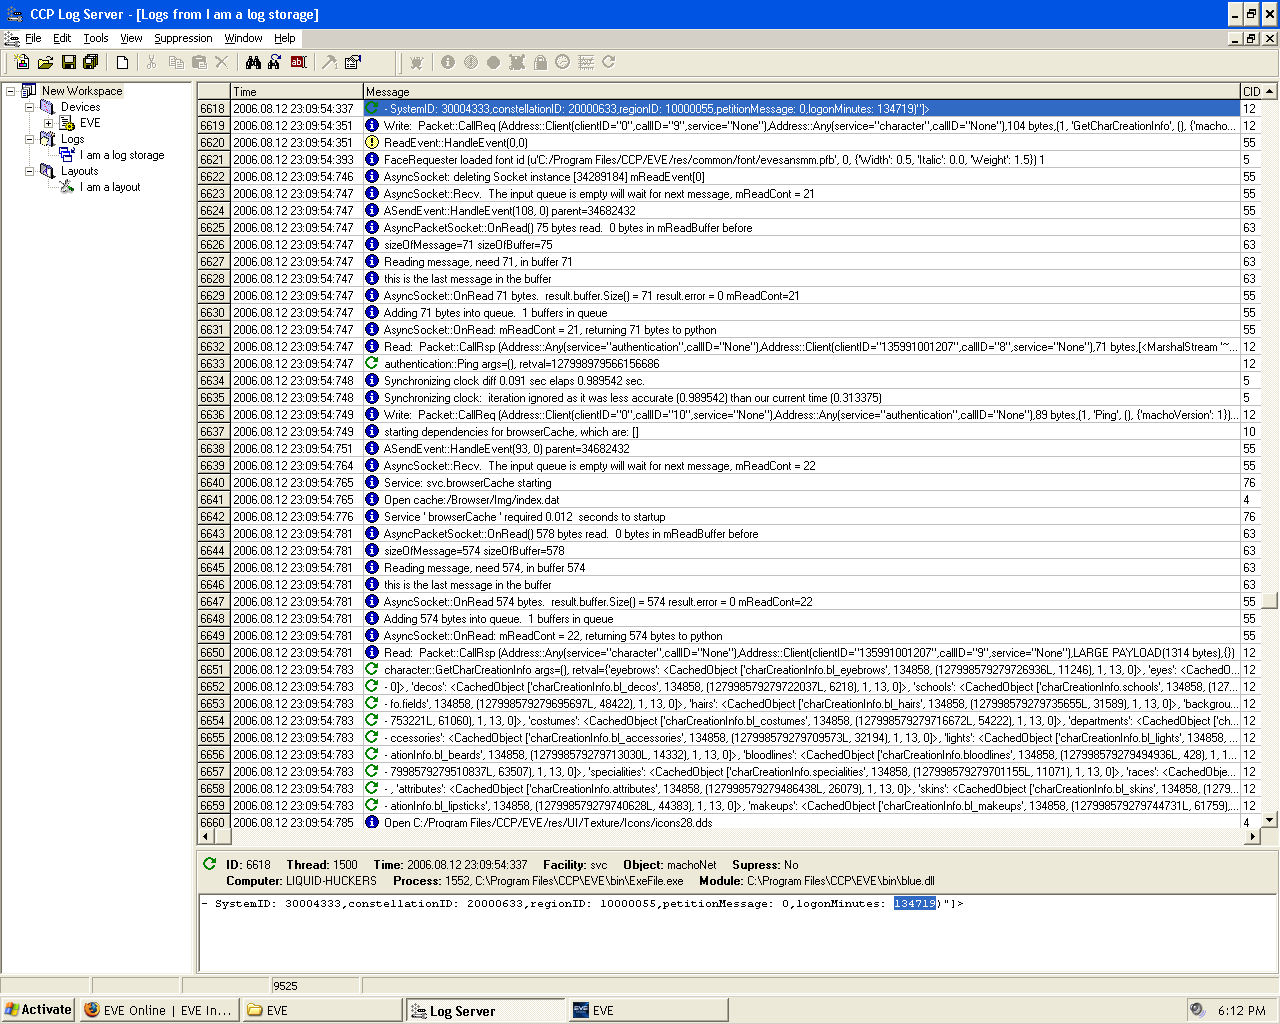Open a workspace with the folder icon
This screenshot has height=1024, width=1280.
(45, 62)
